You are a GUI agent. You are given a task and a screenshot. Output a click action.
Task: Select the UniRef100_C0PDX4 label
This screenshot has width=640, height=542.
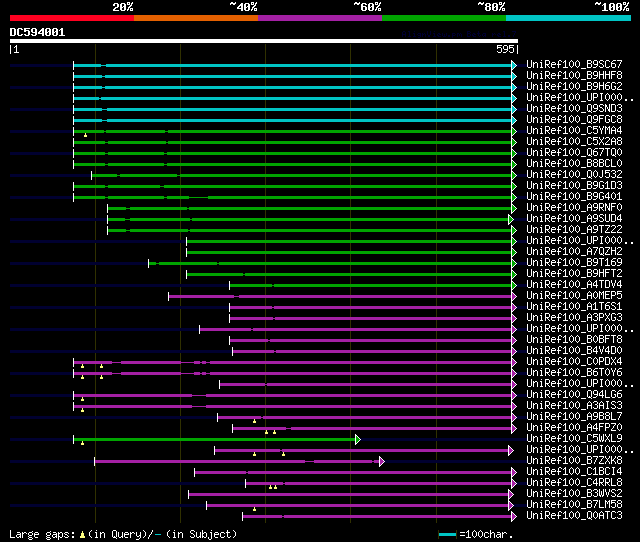tap(574, 362)
